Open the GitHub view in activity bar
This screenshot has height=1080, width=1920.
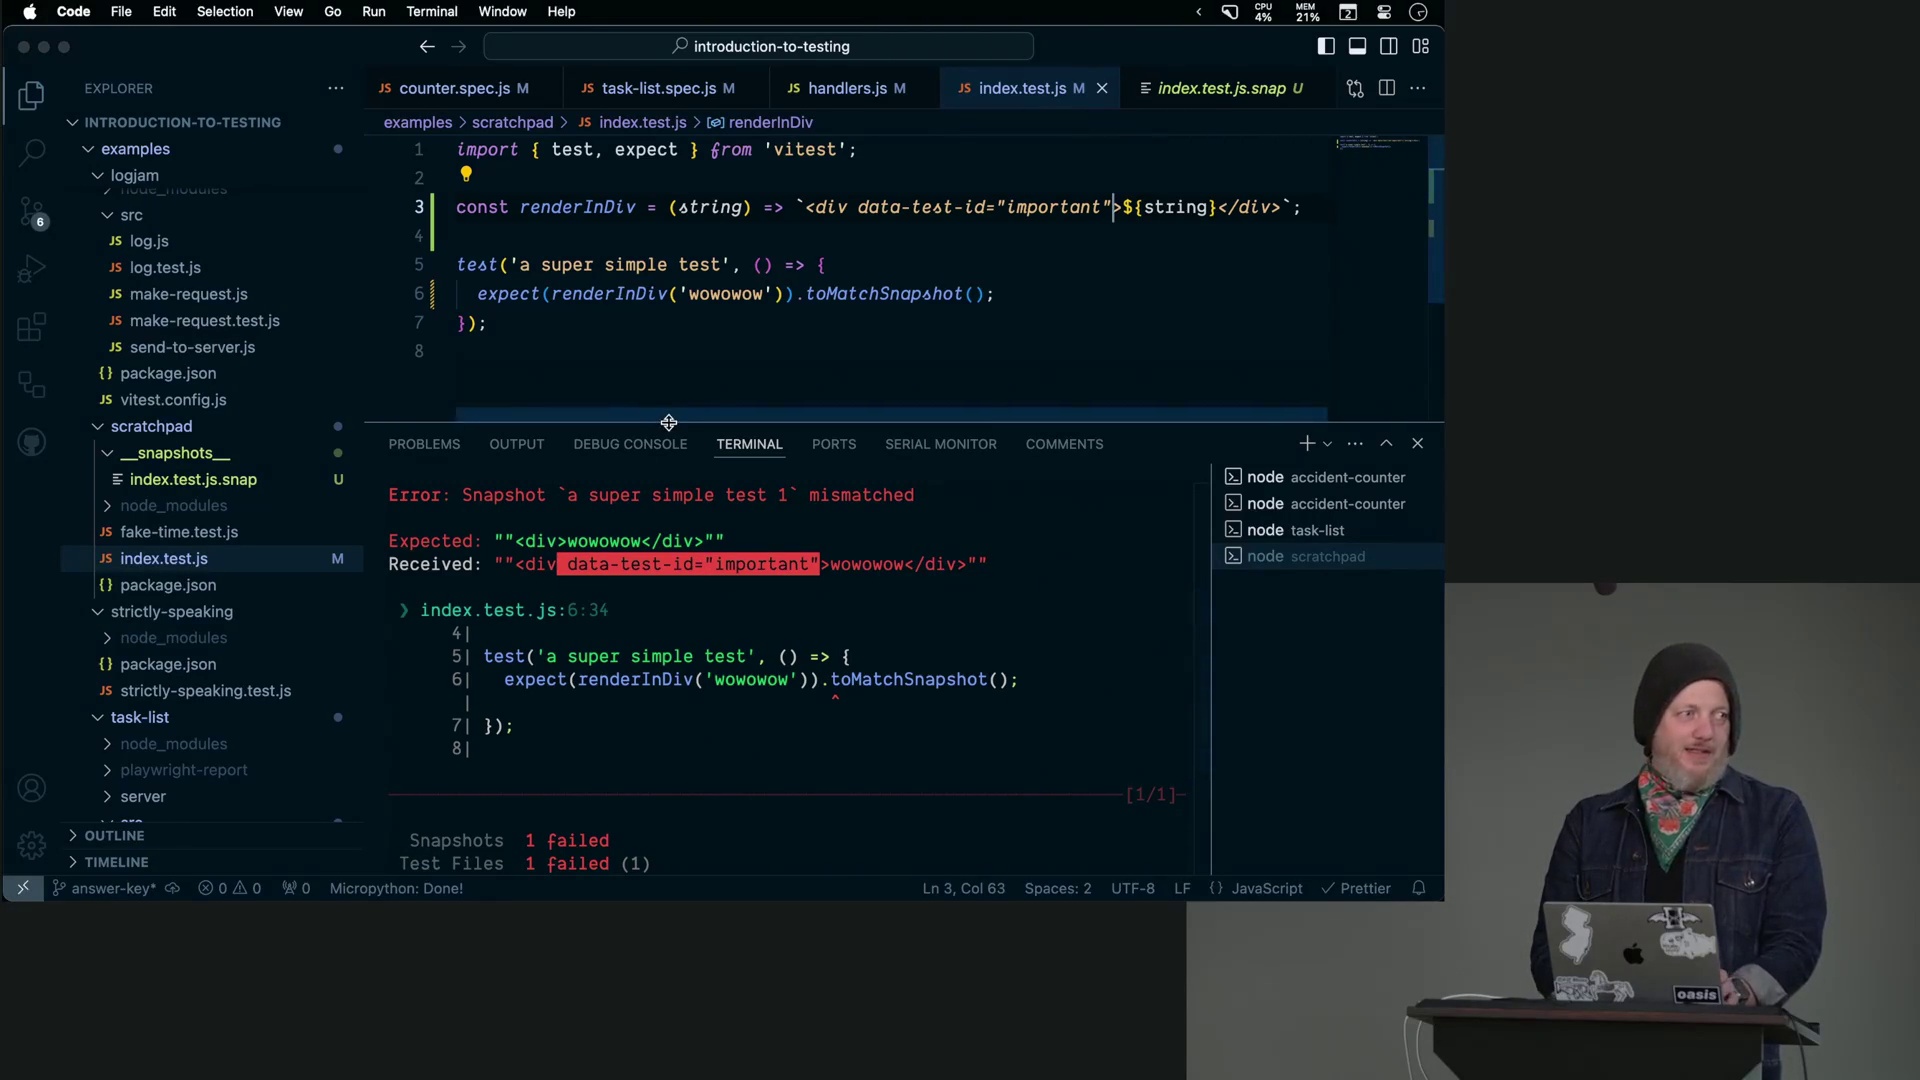(x=31, y=442)
